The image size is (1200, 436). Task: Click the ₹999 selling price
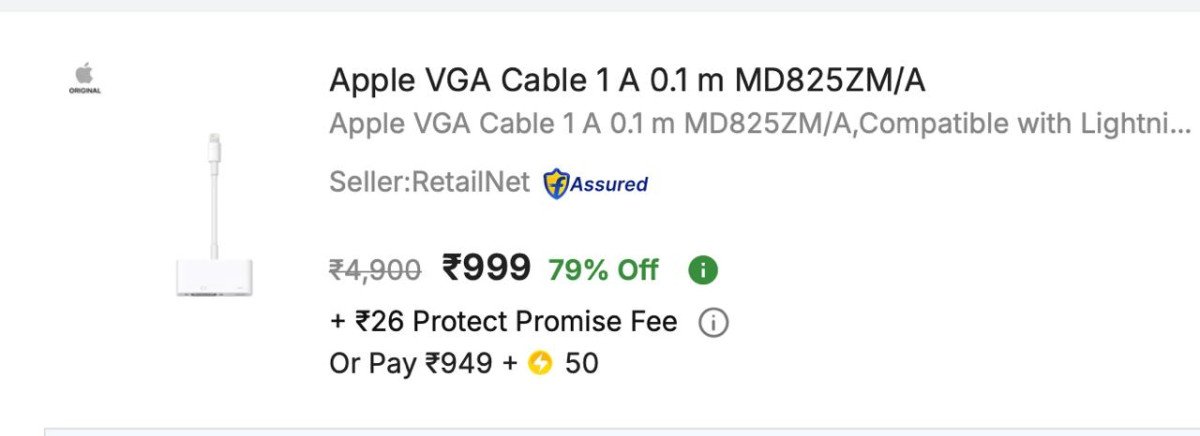(487, 267)
